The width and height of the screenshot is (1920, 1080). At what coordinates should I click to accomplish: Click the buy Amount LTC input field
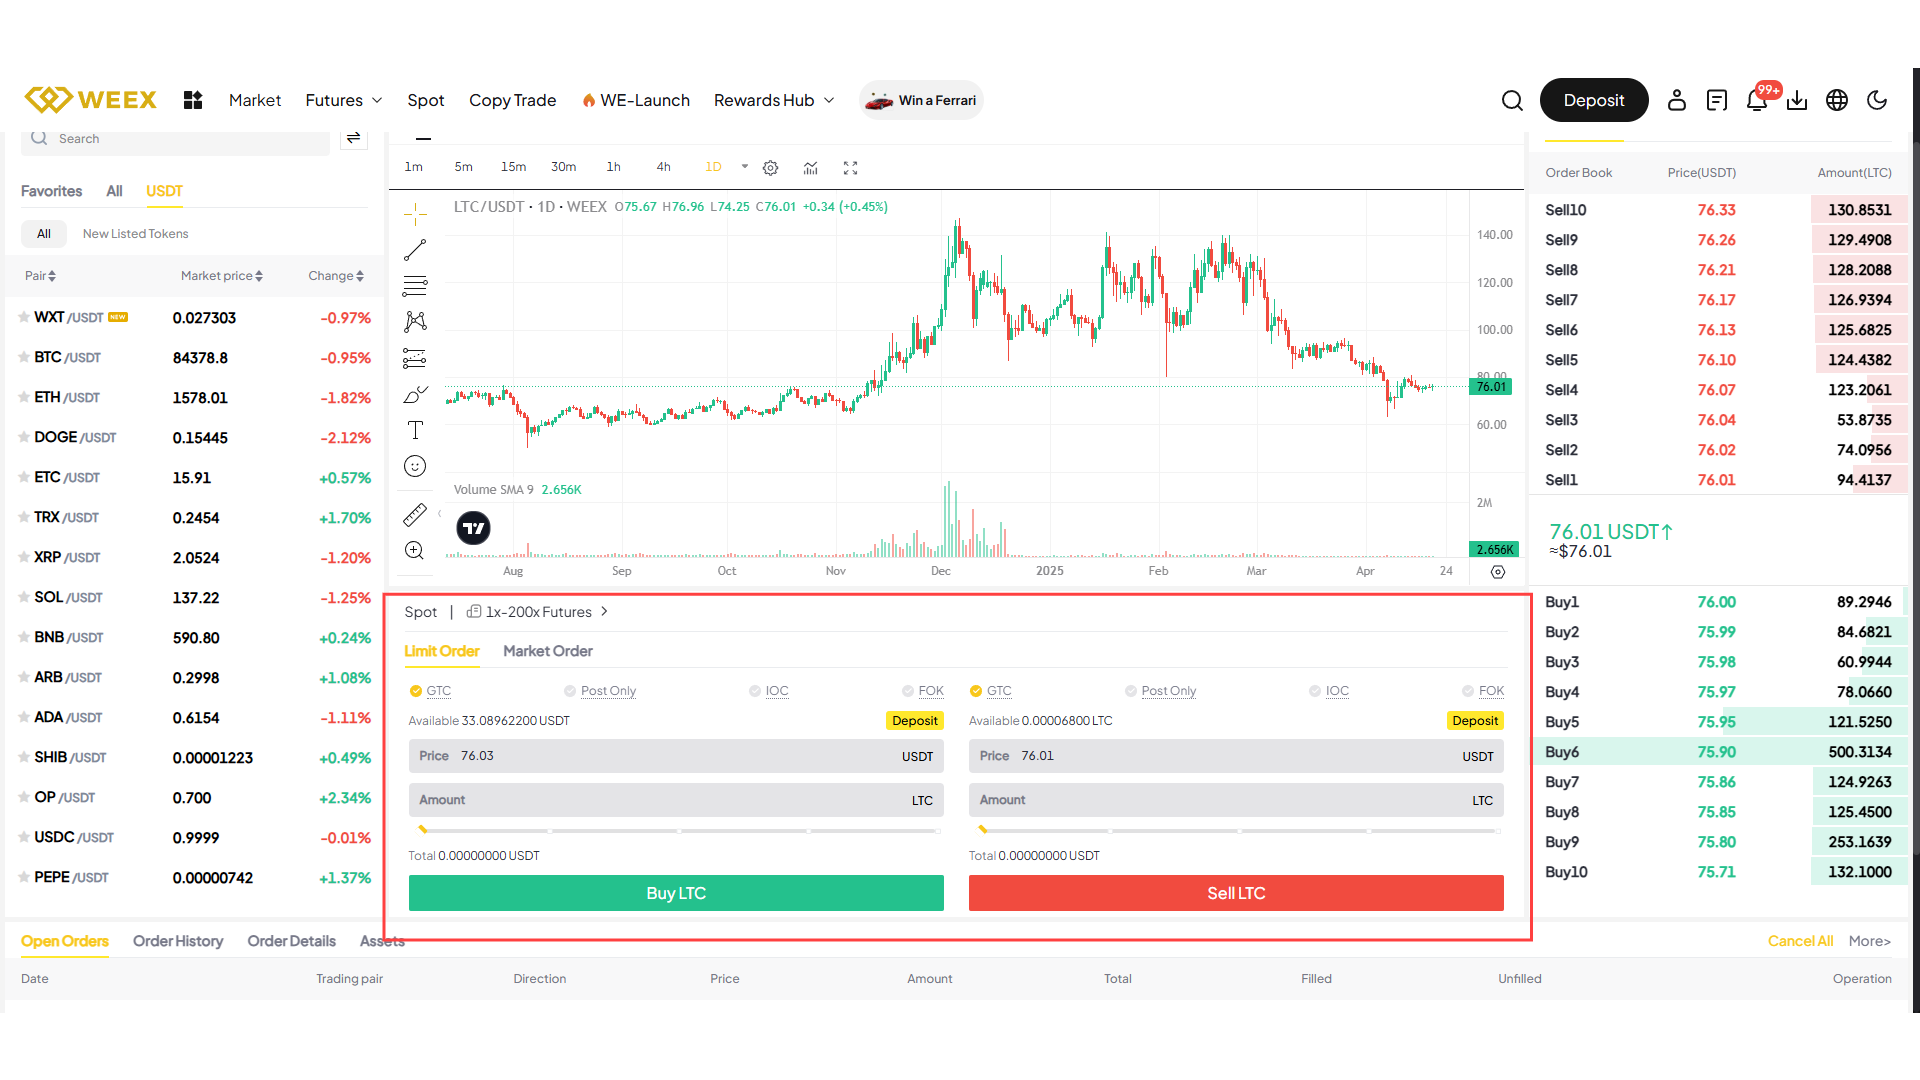[x=676, y=800]
